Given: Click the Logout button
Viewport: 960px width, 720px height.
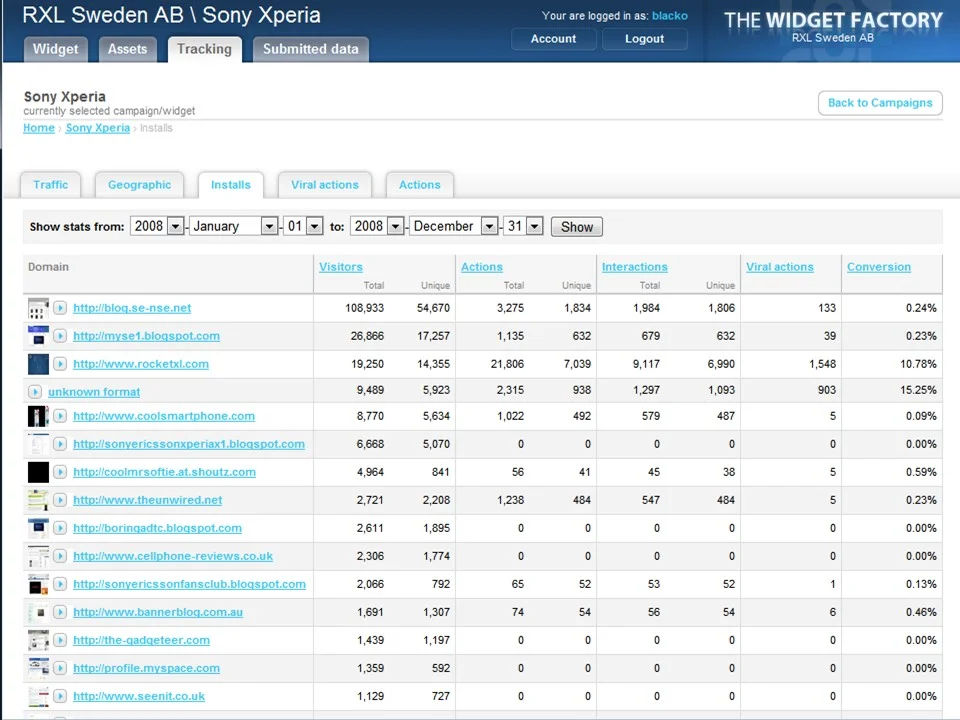Looking at the screenshot, I should tap(645, 39).
